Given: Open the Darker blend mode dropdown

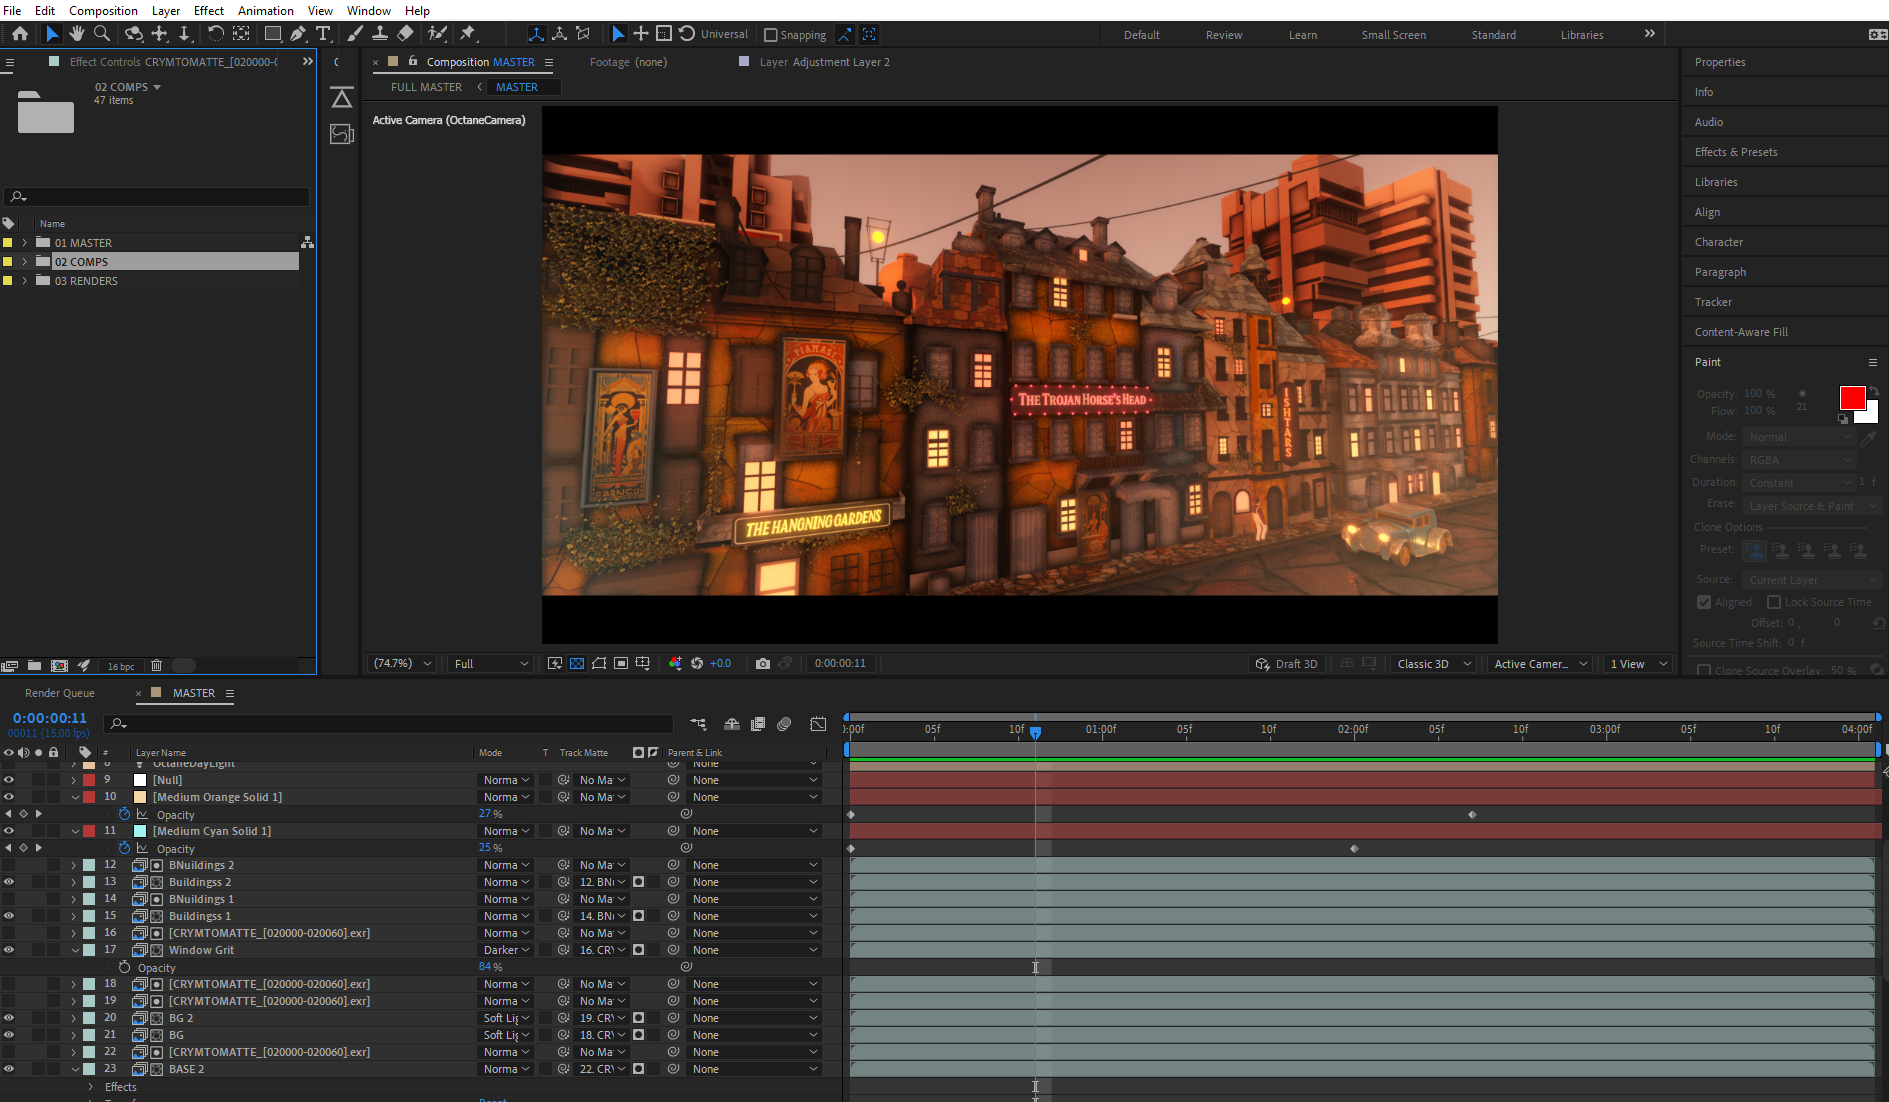Looking at the screenshot, I should pyautogui.click(x=506, y=949).
